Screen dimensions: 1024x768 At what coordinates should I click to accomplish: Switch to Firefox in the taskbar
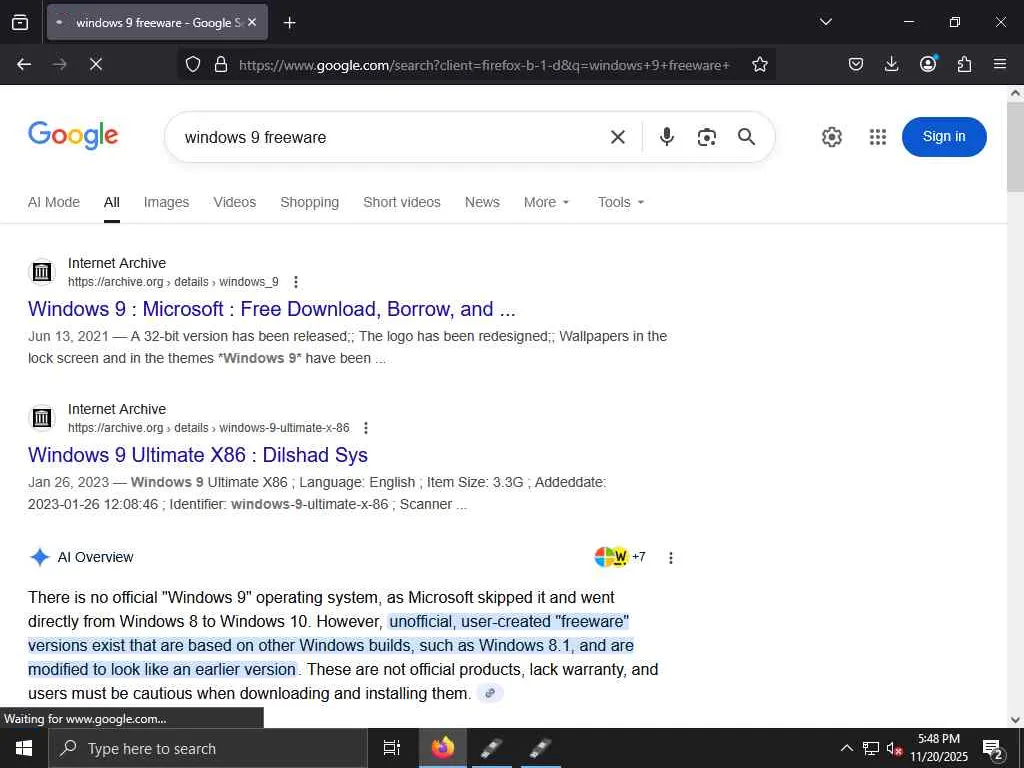point(442,748)
